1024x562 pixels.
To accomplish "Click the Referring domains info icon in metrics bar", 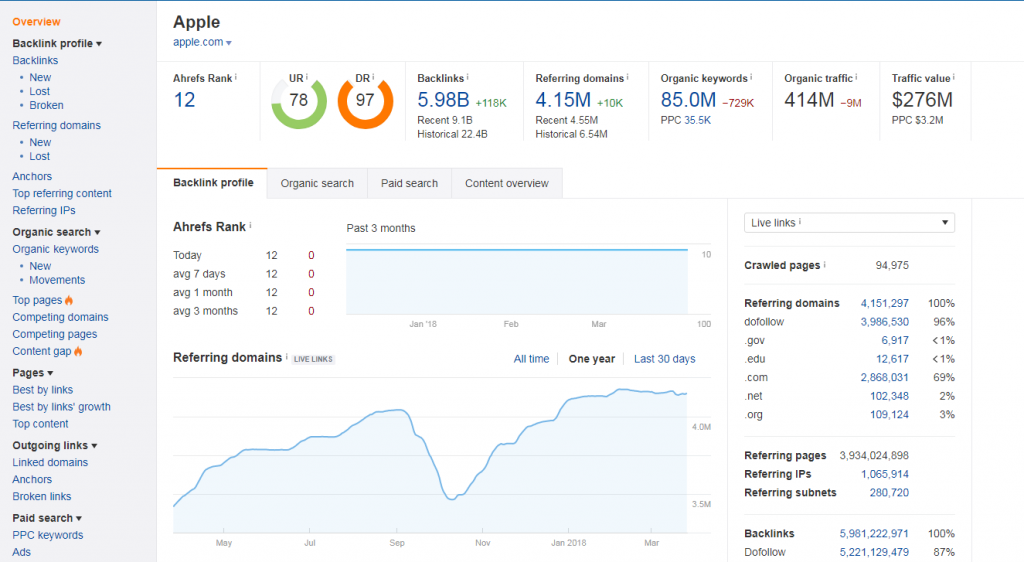I will pyautogui.click(x=628, y=77).
